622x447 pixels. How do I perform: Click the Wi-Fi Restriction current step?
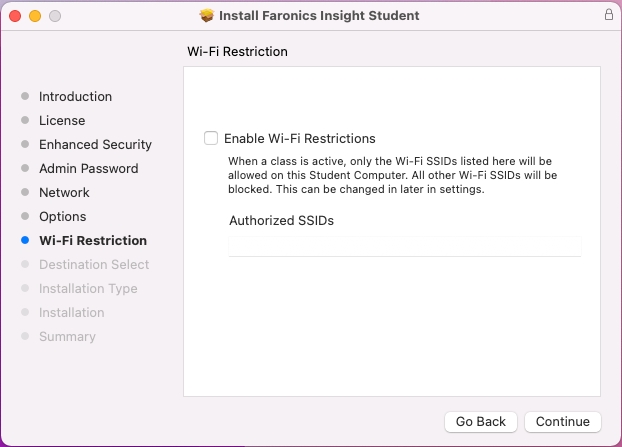tap(92, 241)
